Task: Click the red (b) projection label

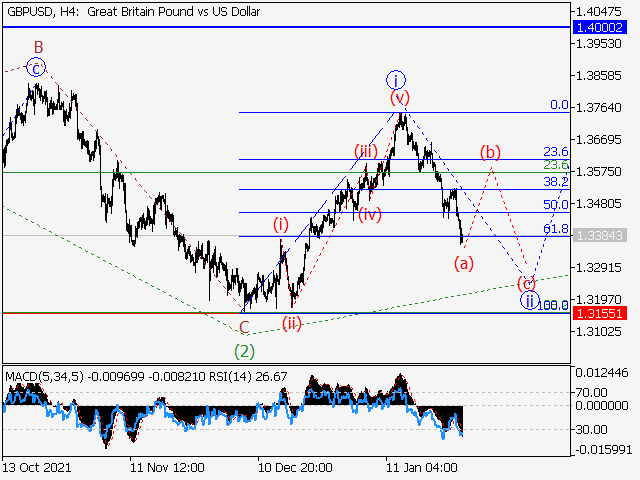Action: pyautogui.click(x=490, y=152)
